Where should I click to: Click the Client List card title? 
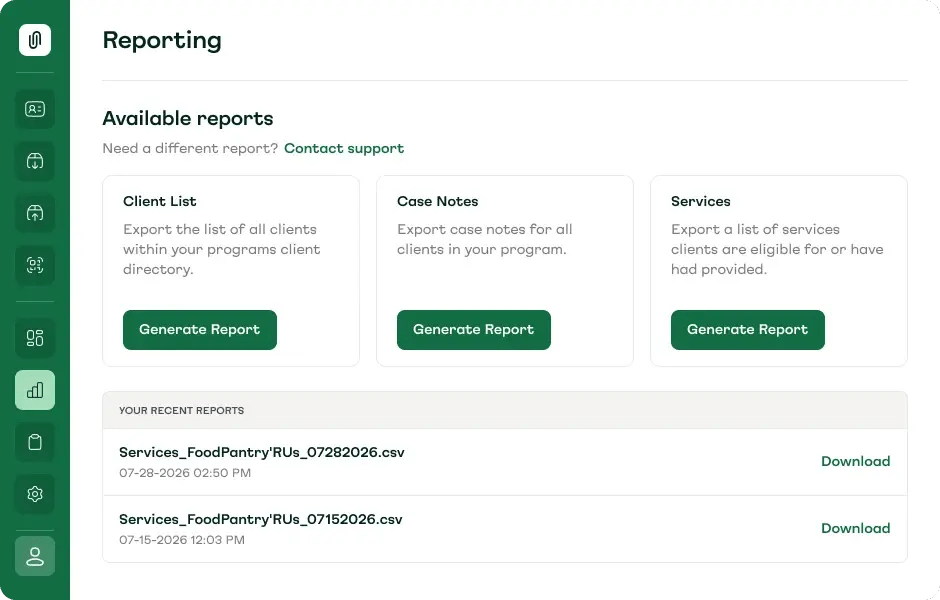pyautogui.click(x=159, y=201)
